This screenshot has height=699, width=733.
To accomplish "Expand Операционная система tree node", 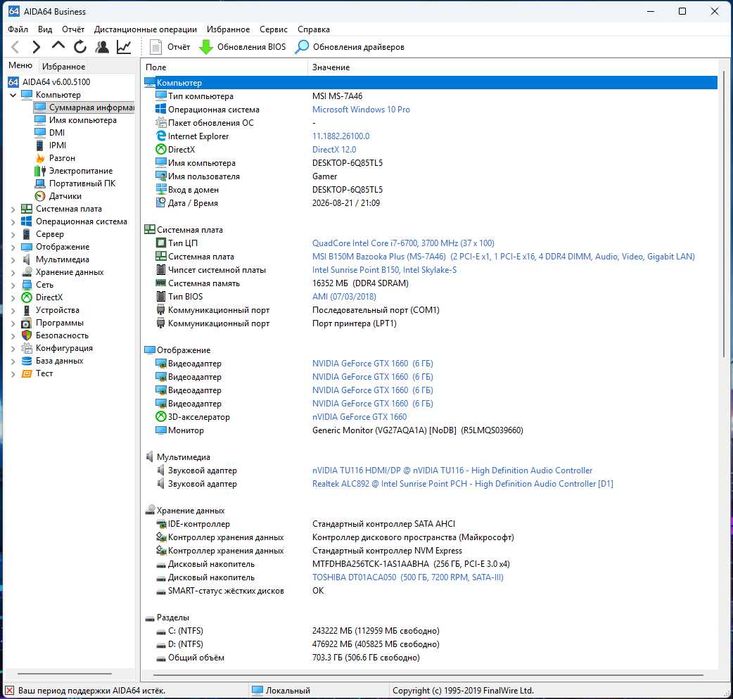I will [13, 222].
